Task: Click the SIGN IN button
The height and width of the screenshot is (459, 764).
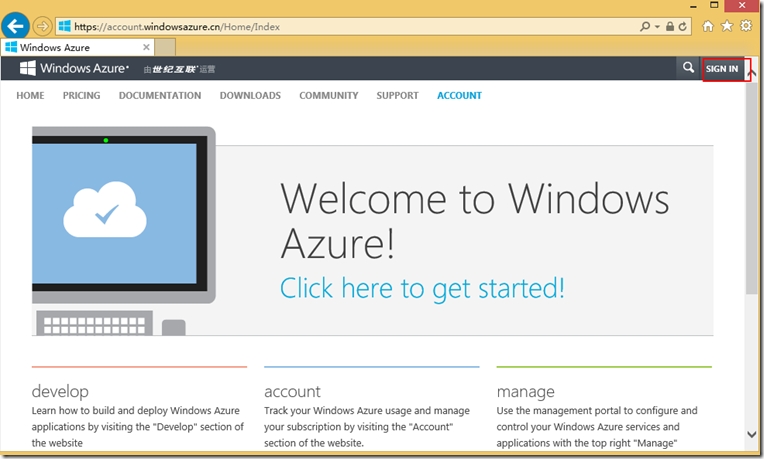Action: (x=722, y=69)
